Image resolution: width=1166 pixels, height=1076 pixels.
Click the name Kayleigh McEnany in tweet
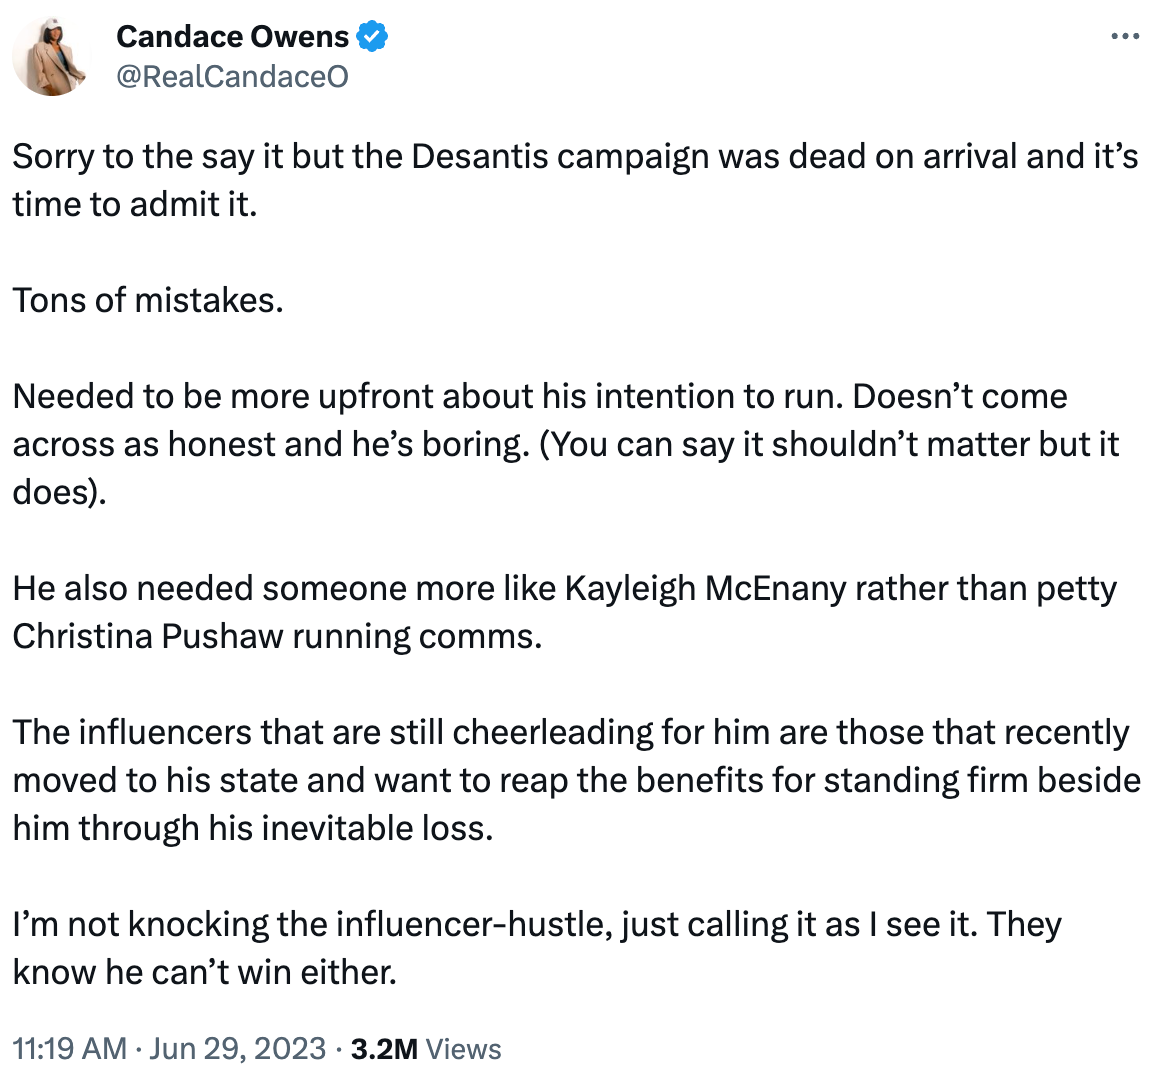705,588
